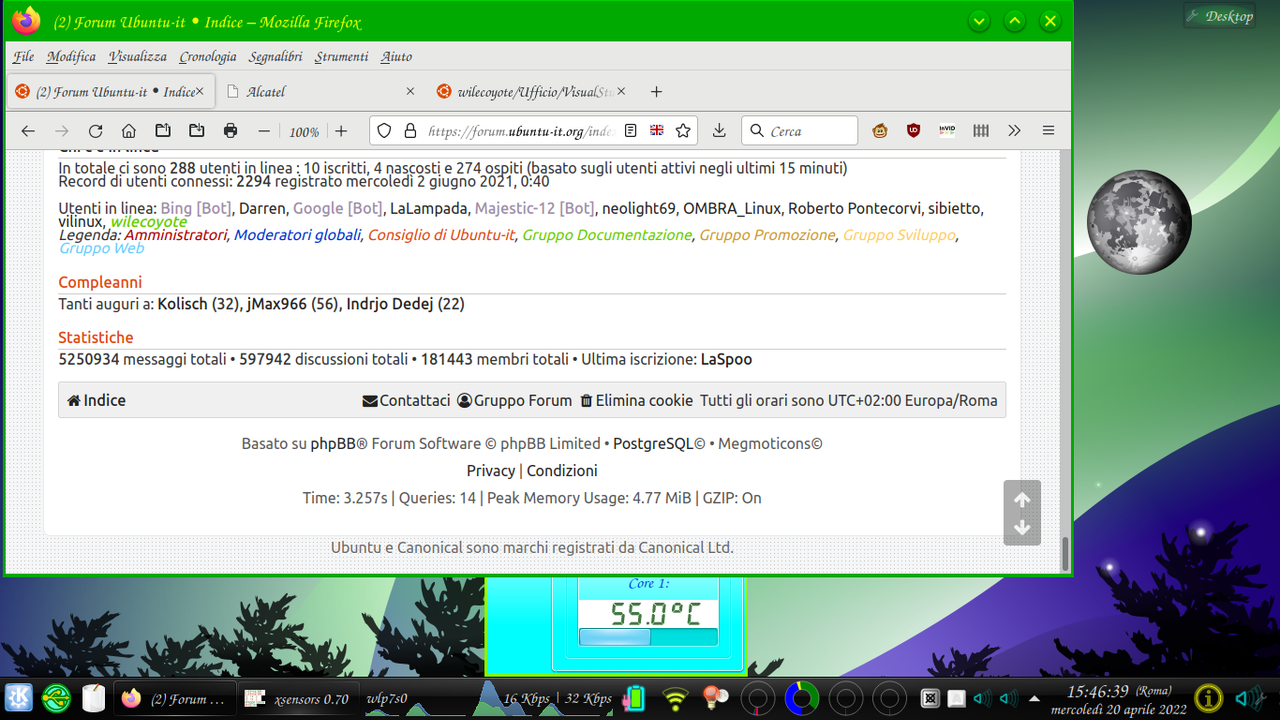Open the Wi-Fi network tray icon
1280x720 pixels.
(677, 699)
